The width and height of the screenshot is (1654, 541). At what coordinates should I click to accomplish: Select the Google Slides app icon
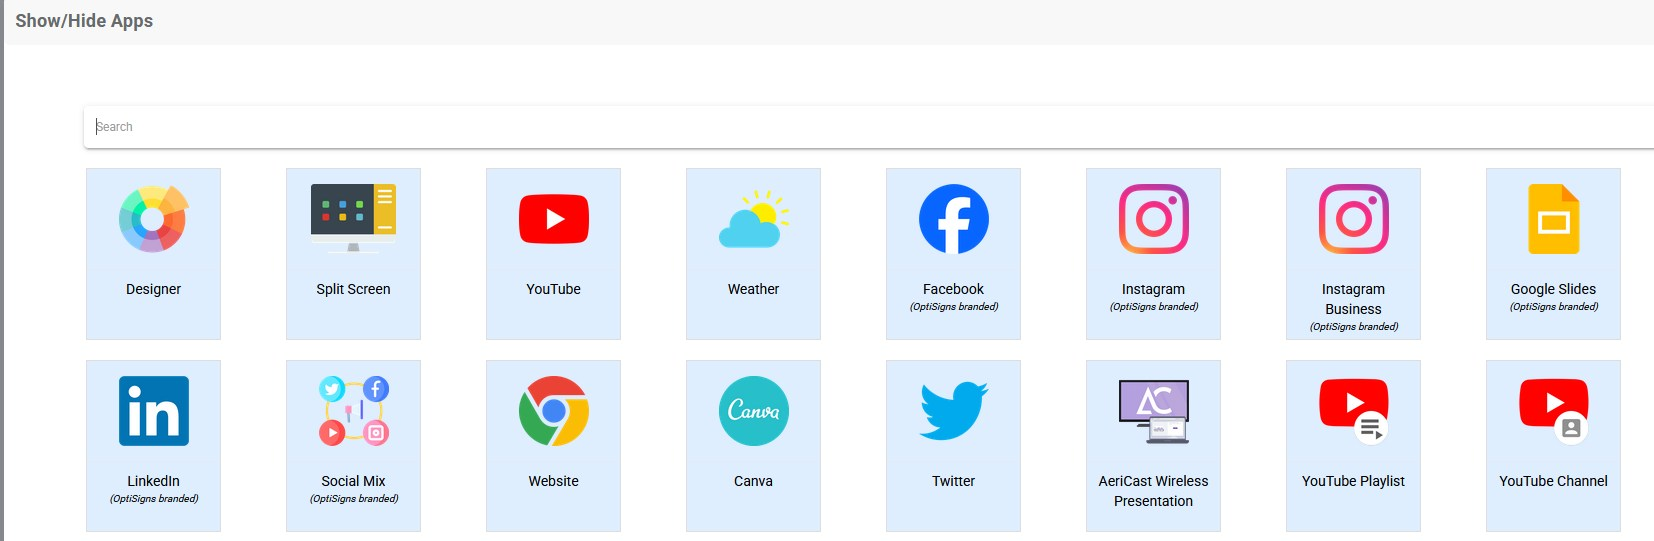tap(1553, 219)
